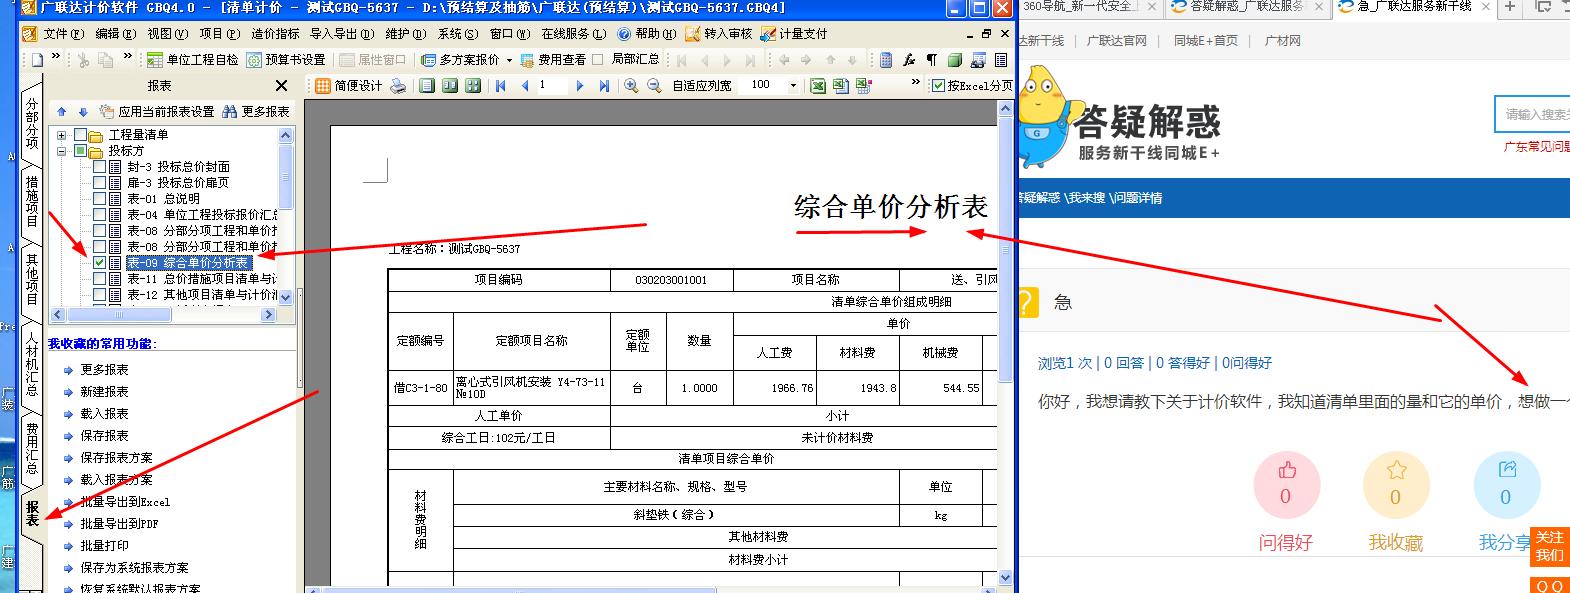This screenshot has width=1570, height=593.
Task: Click the page number input field
Action: (551, 86)
